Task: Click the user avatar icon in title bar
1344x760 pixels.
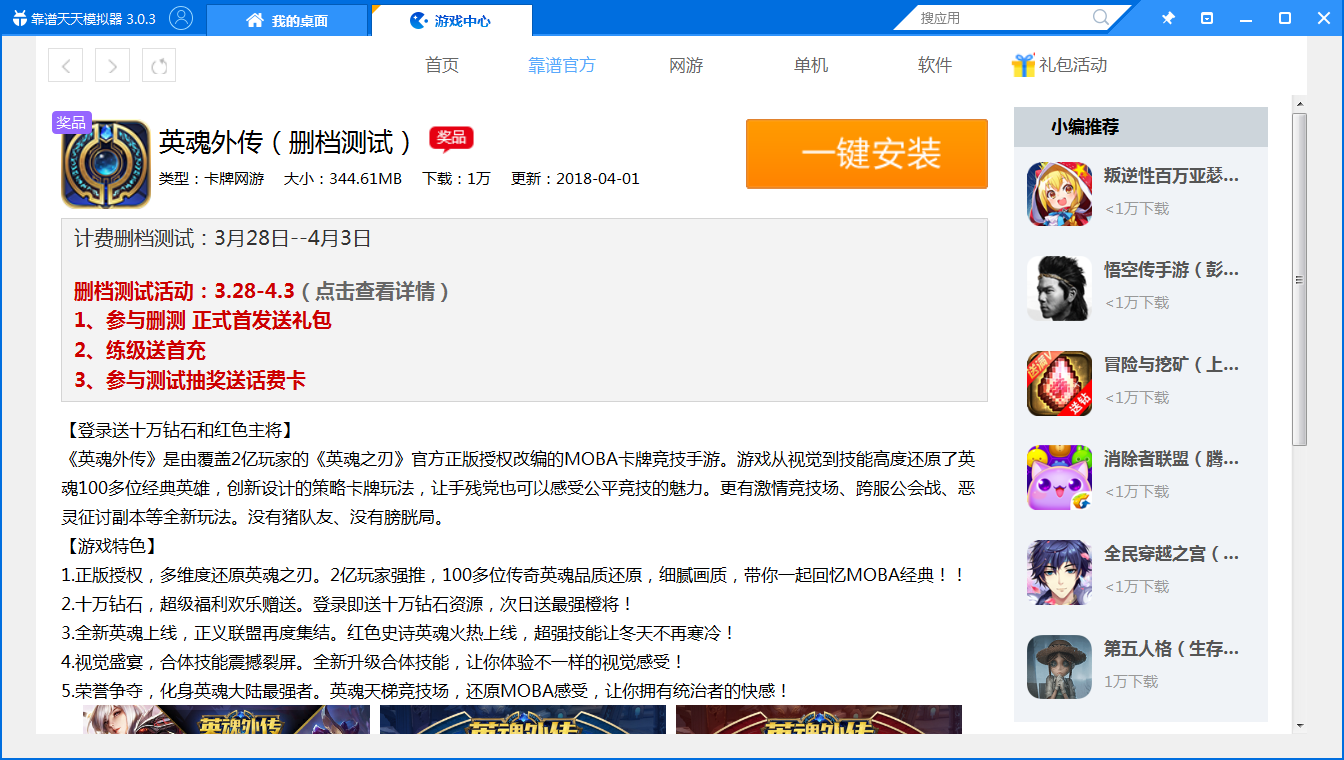Action: pyautogui.click(x=181, y=18)
